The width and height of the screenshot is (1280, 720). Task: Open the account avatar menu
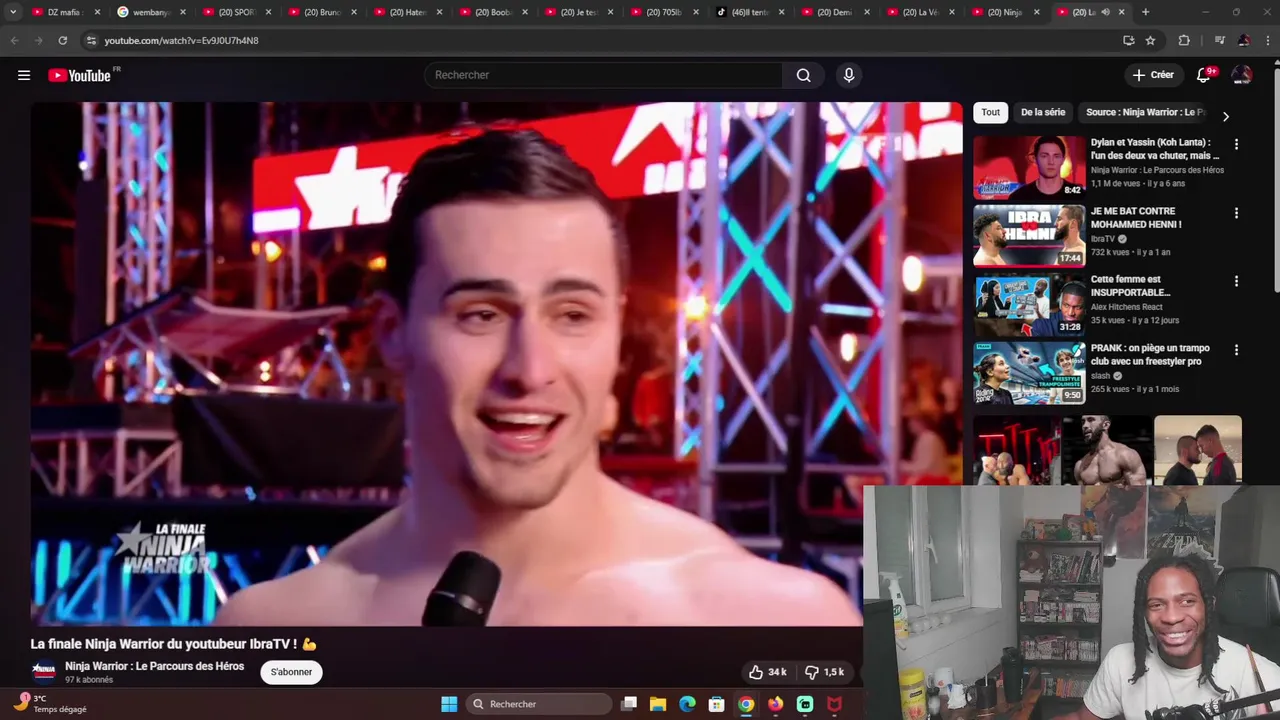pyautogui.click(x=1242, y=75)
